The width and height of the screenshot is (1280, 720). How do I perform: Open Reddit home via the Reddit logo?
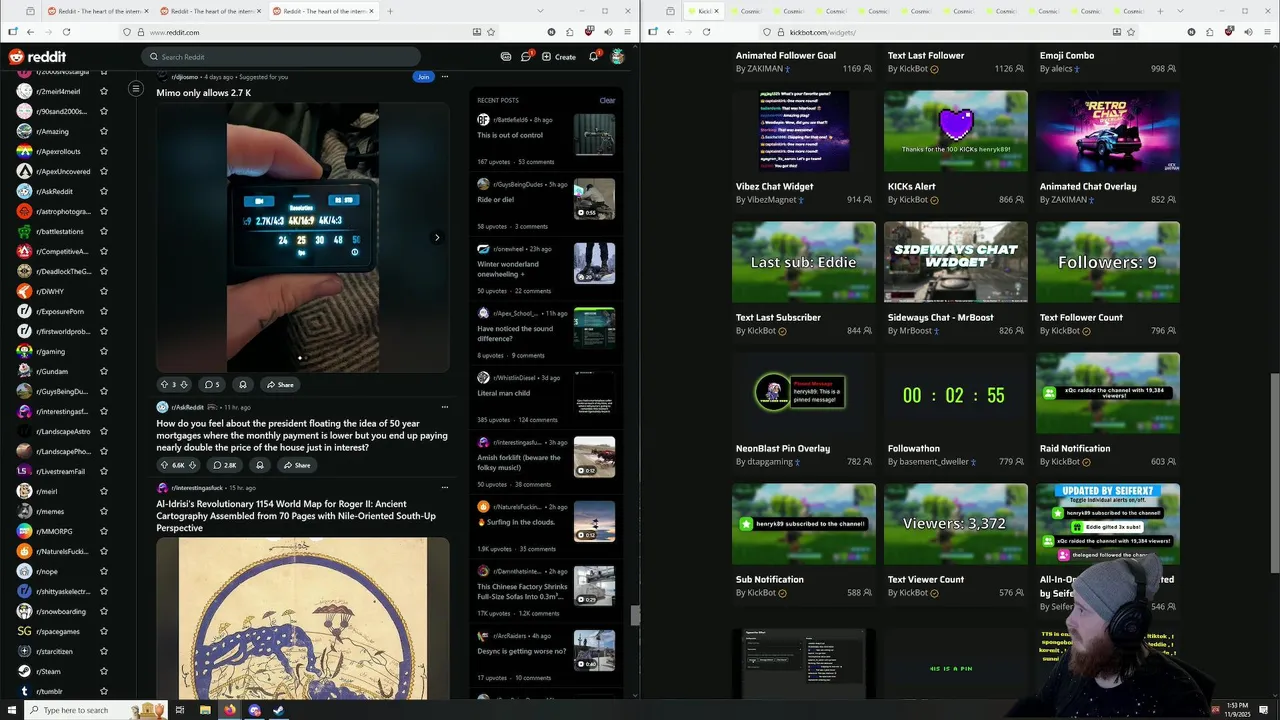click(x=37, y=57)
